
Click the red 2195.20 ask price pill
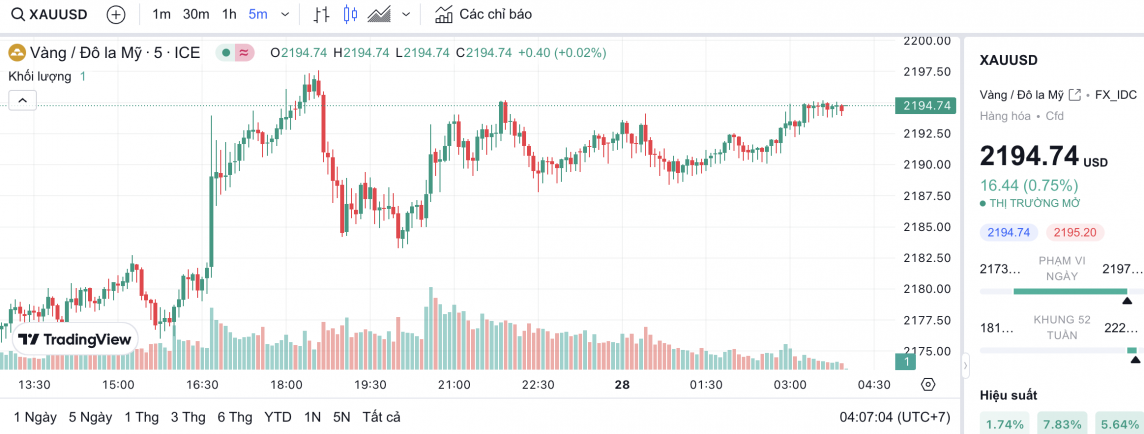click(x=1075, y=232)
